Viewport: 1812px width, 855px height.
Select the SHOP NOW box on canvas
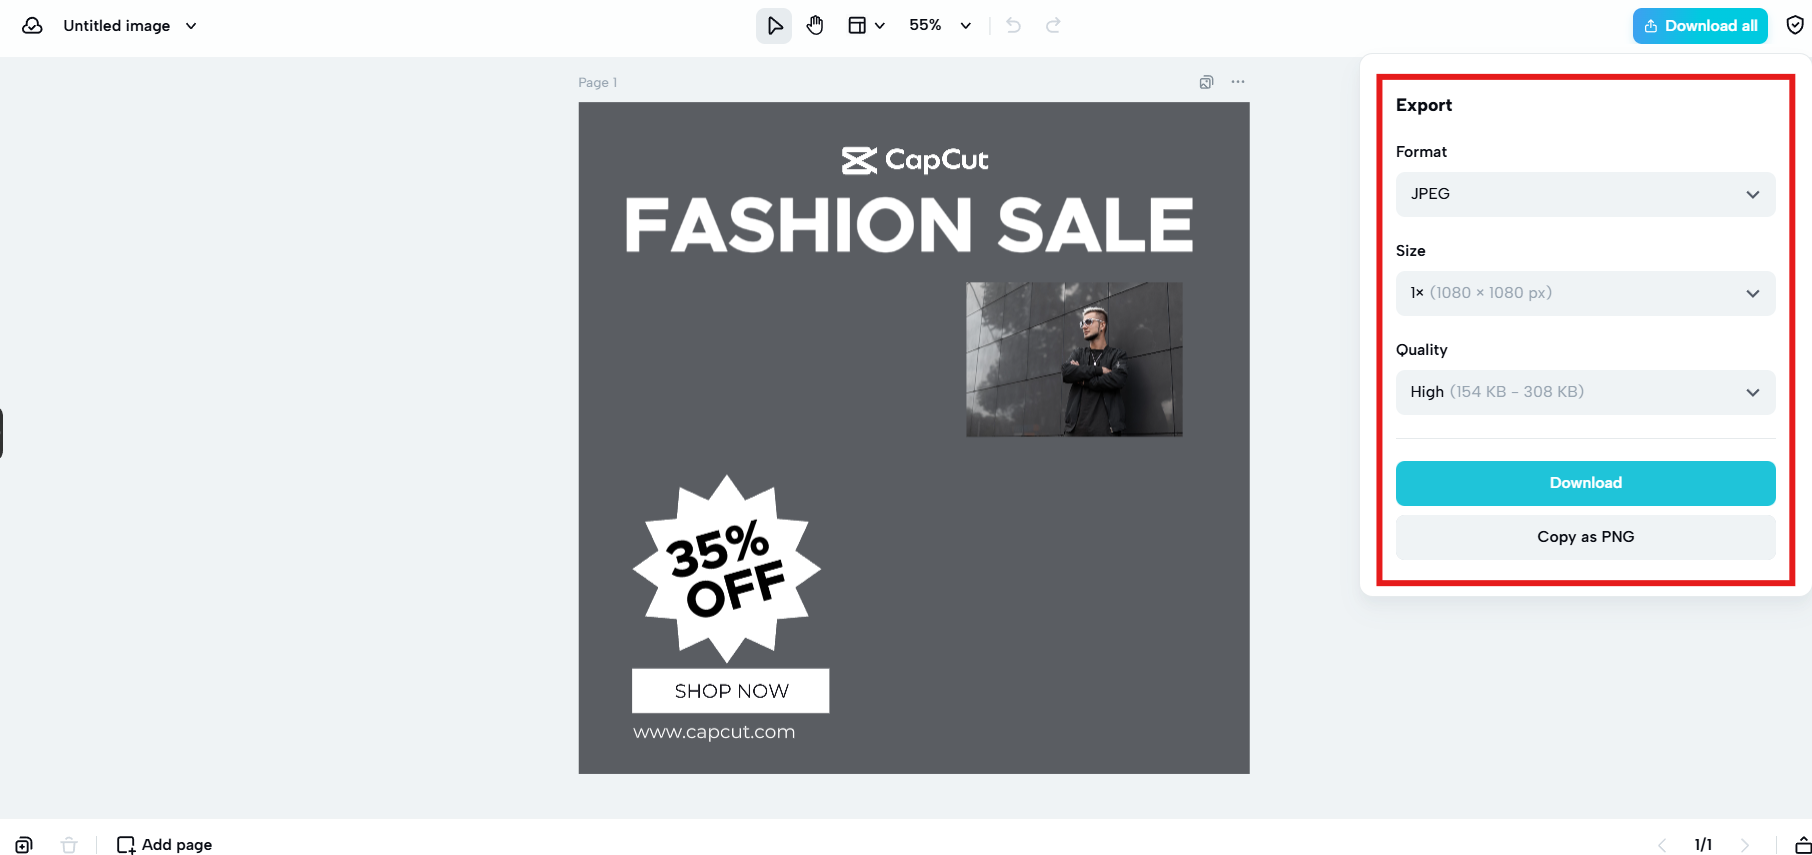(x=731, y=691)
